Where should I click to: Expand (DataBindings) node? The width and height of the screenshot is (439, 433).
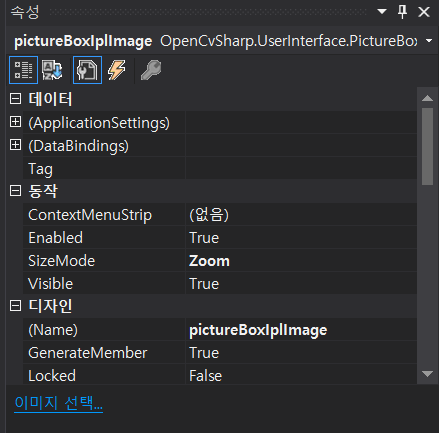pyautogui.click(x=15, y=145)
